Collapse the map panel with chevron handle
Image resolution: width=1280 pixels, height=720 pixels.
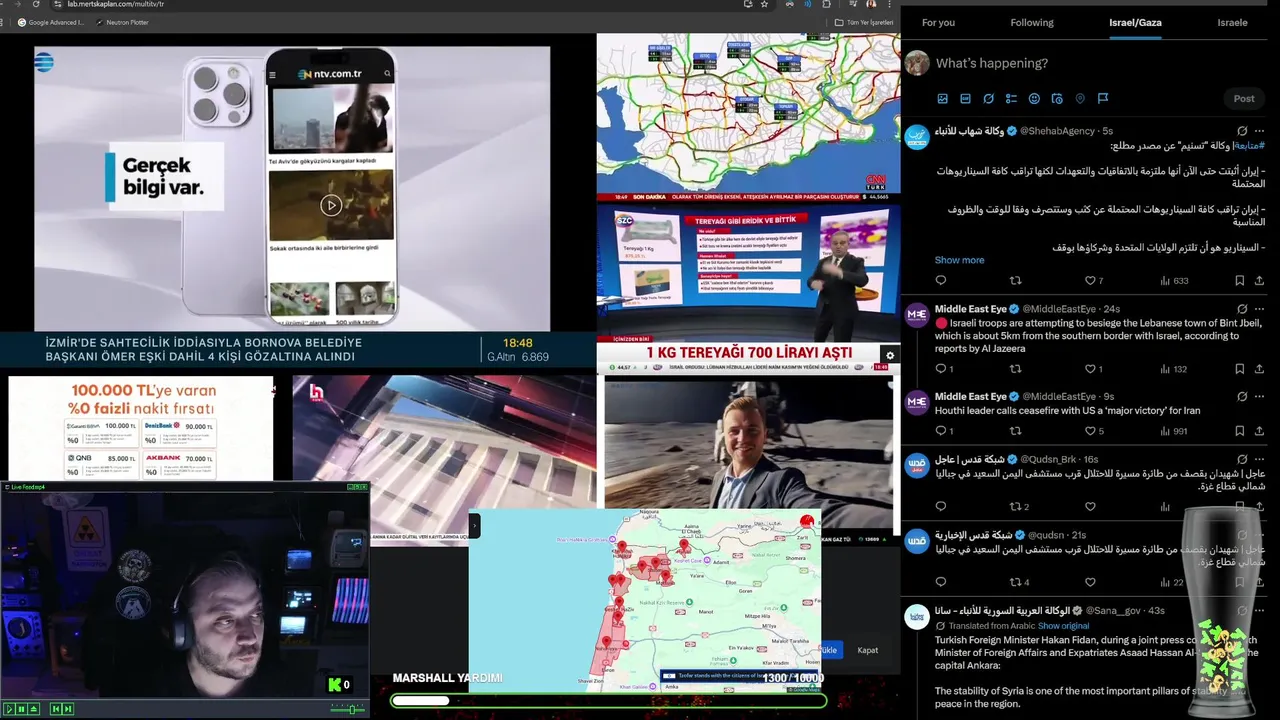(x=475, y=525)
